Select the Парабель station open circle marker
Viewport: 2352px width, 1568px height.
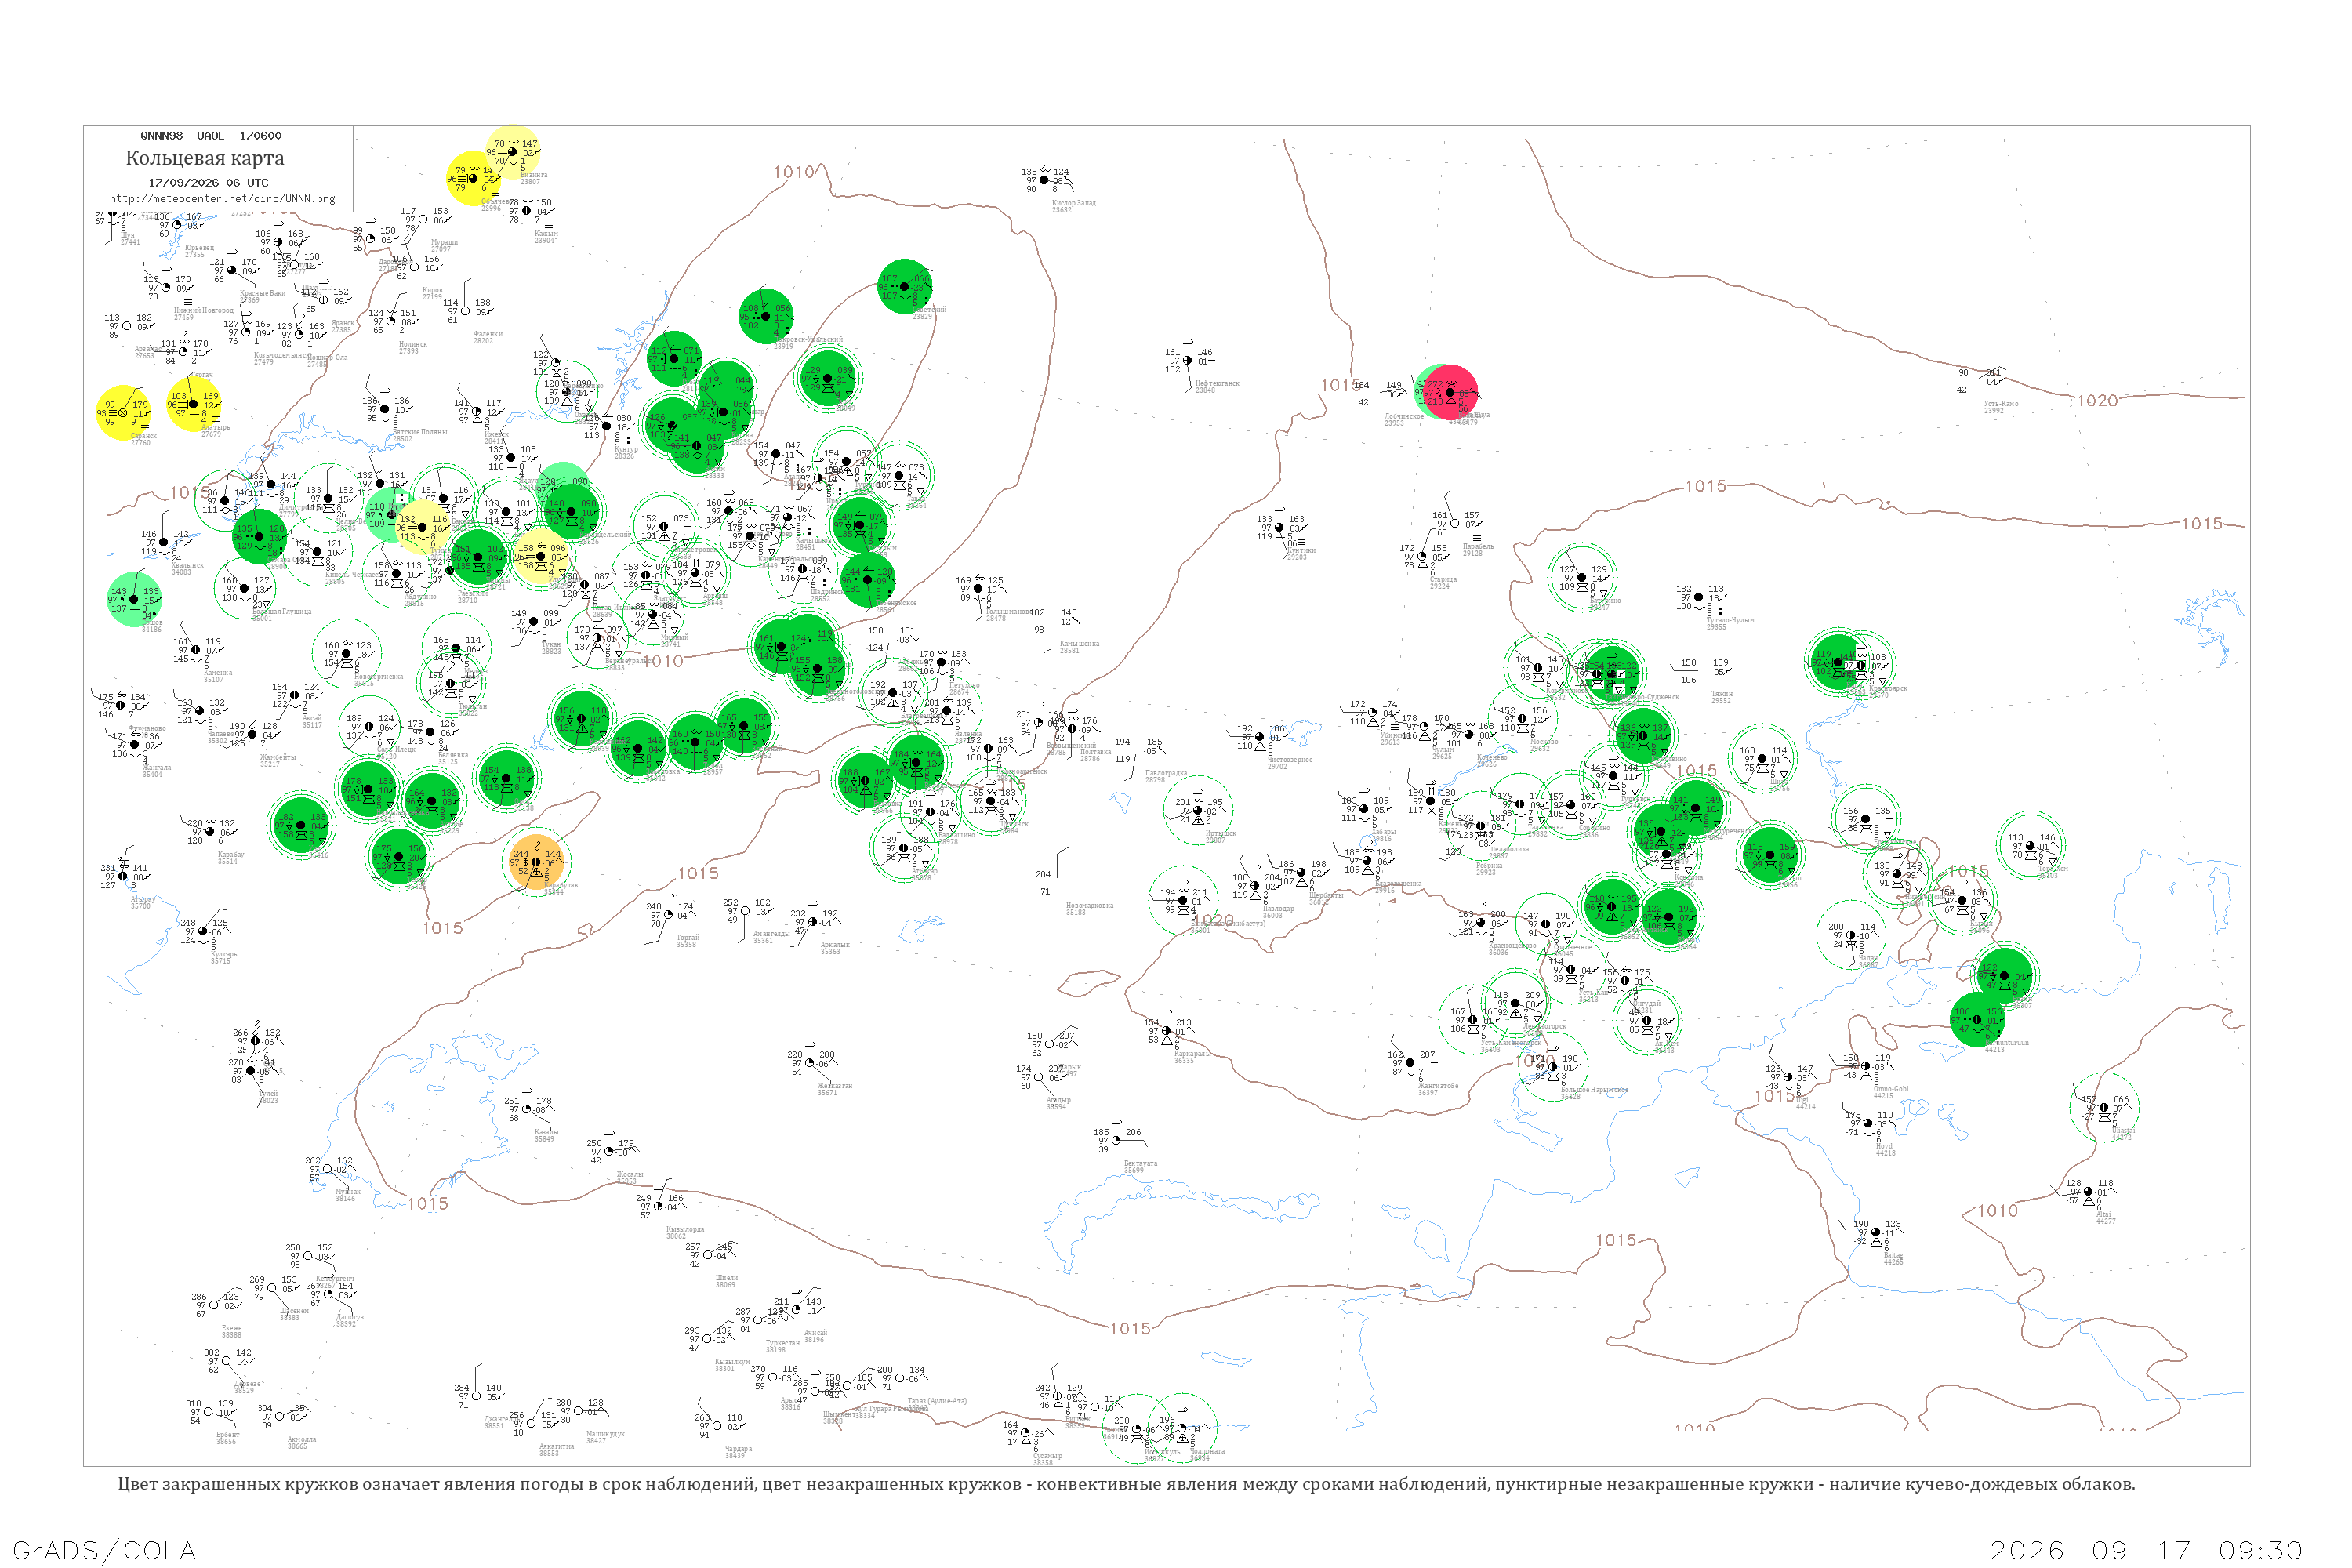pyautogui.click(x=1455, y=523)
